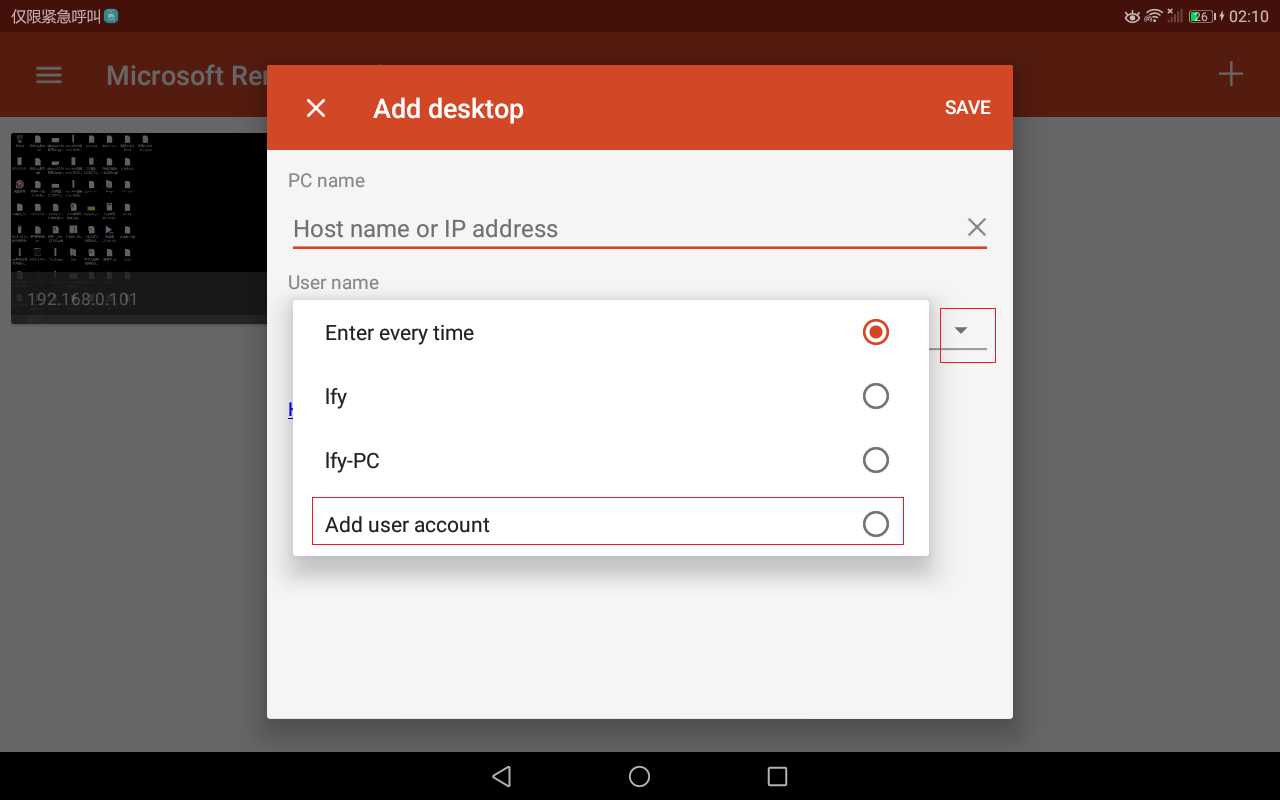Select the Enter every time radio button
This screenshot has width=1280, height=800.
tap(876, 332)
